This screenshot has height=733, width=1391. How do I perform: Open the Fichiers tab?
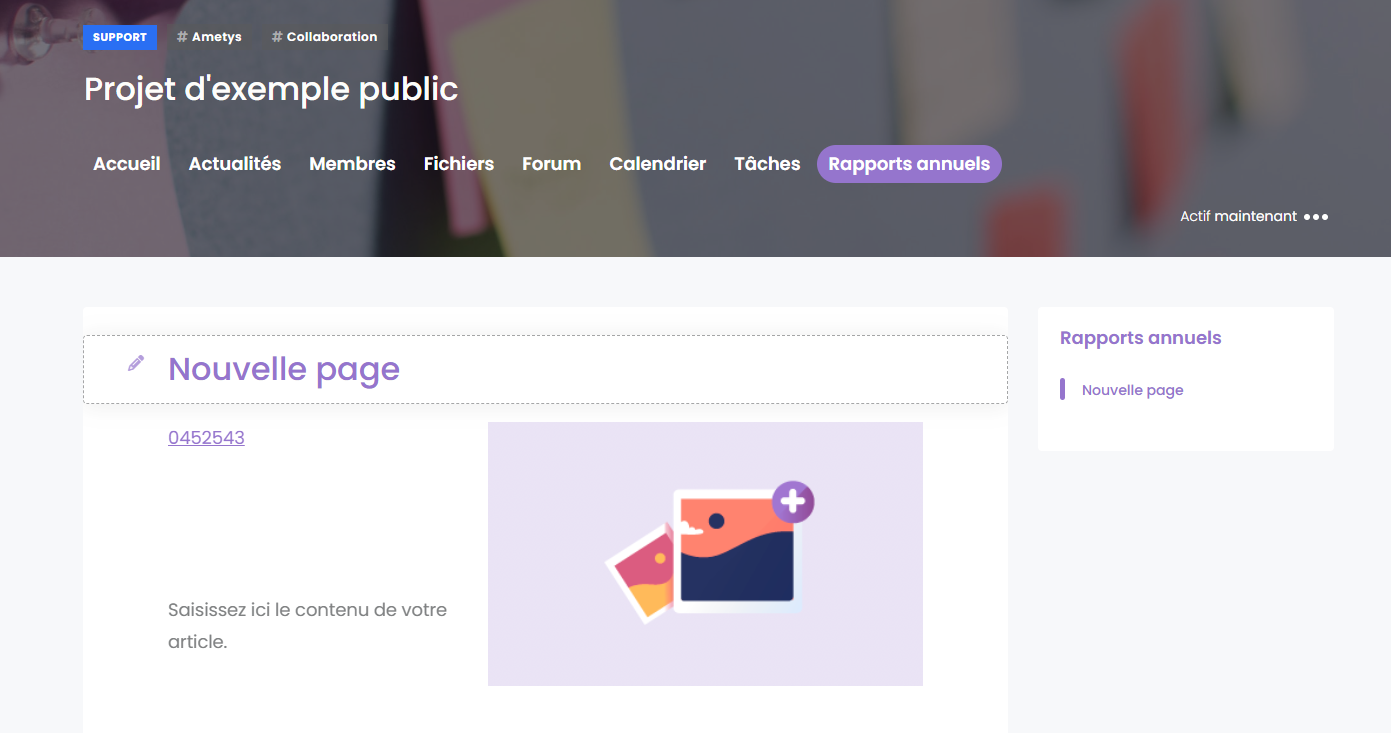tap(458, 164)
